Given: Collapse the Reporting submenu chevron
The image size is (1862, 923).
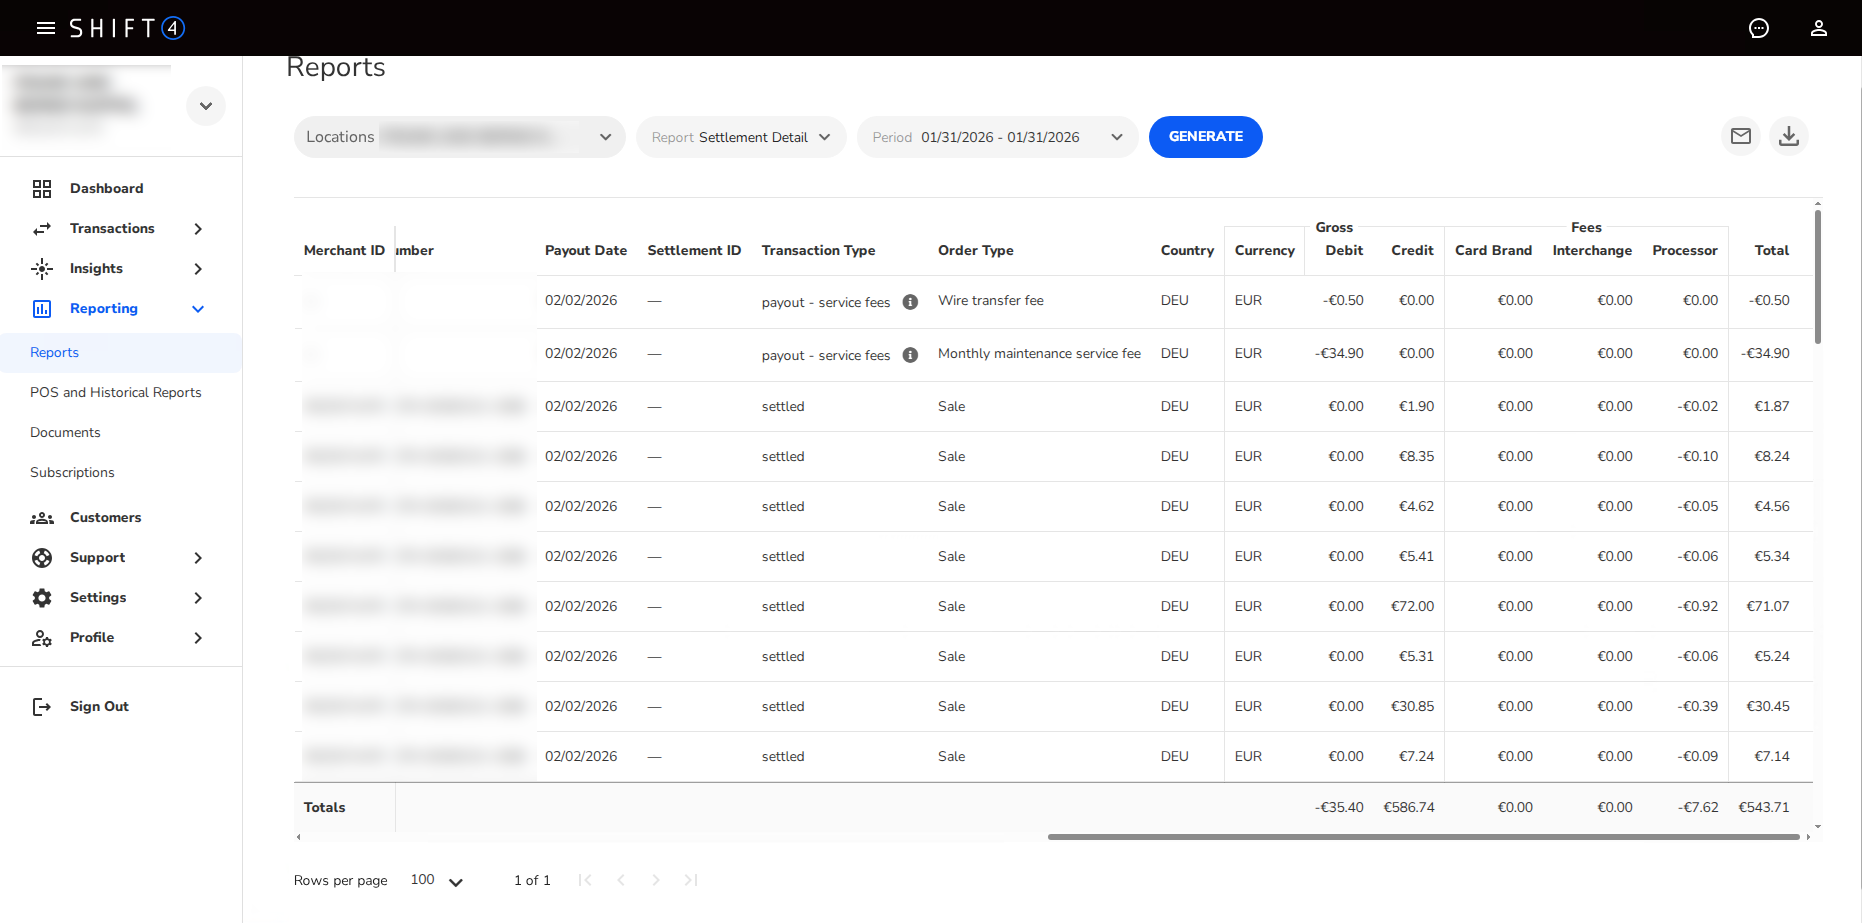Looking at the screenshot, I should click(x=198, y=309).
